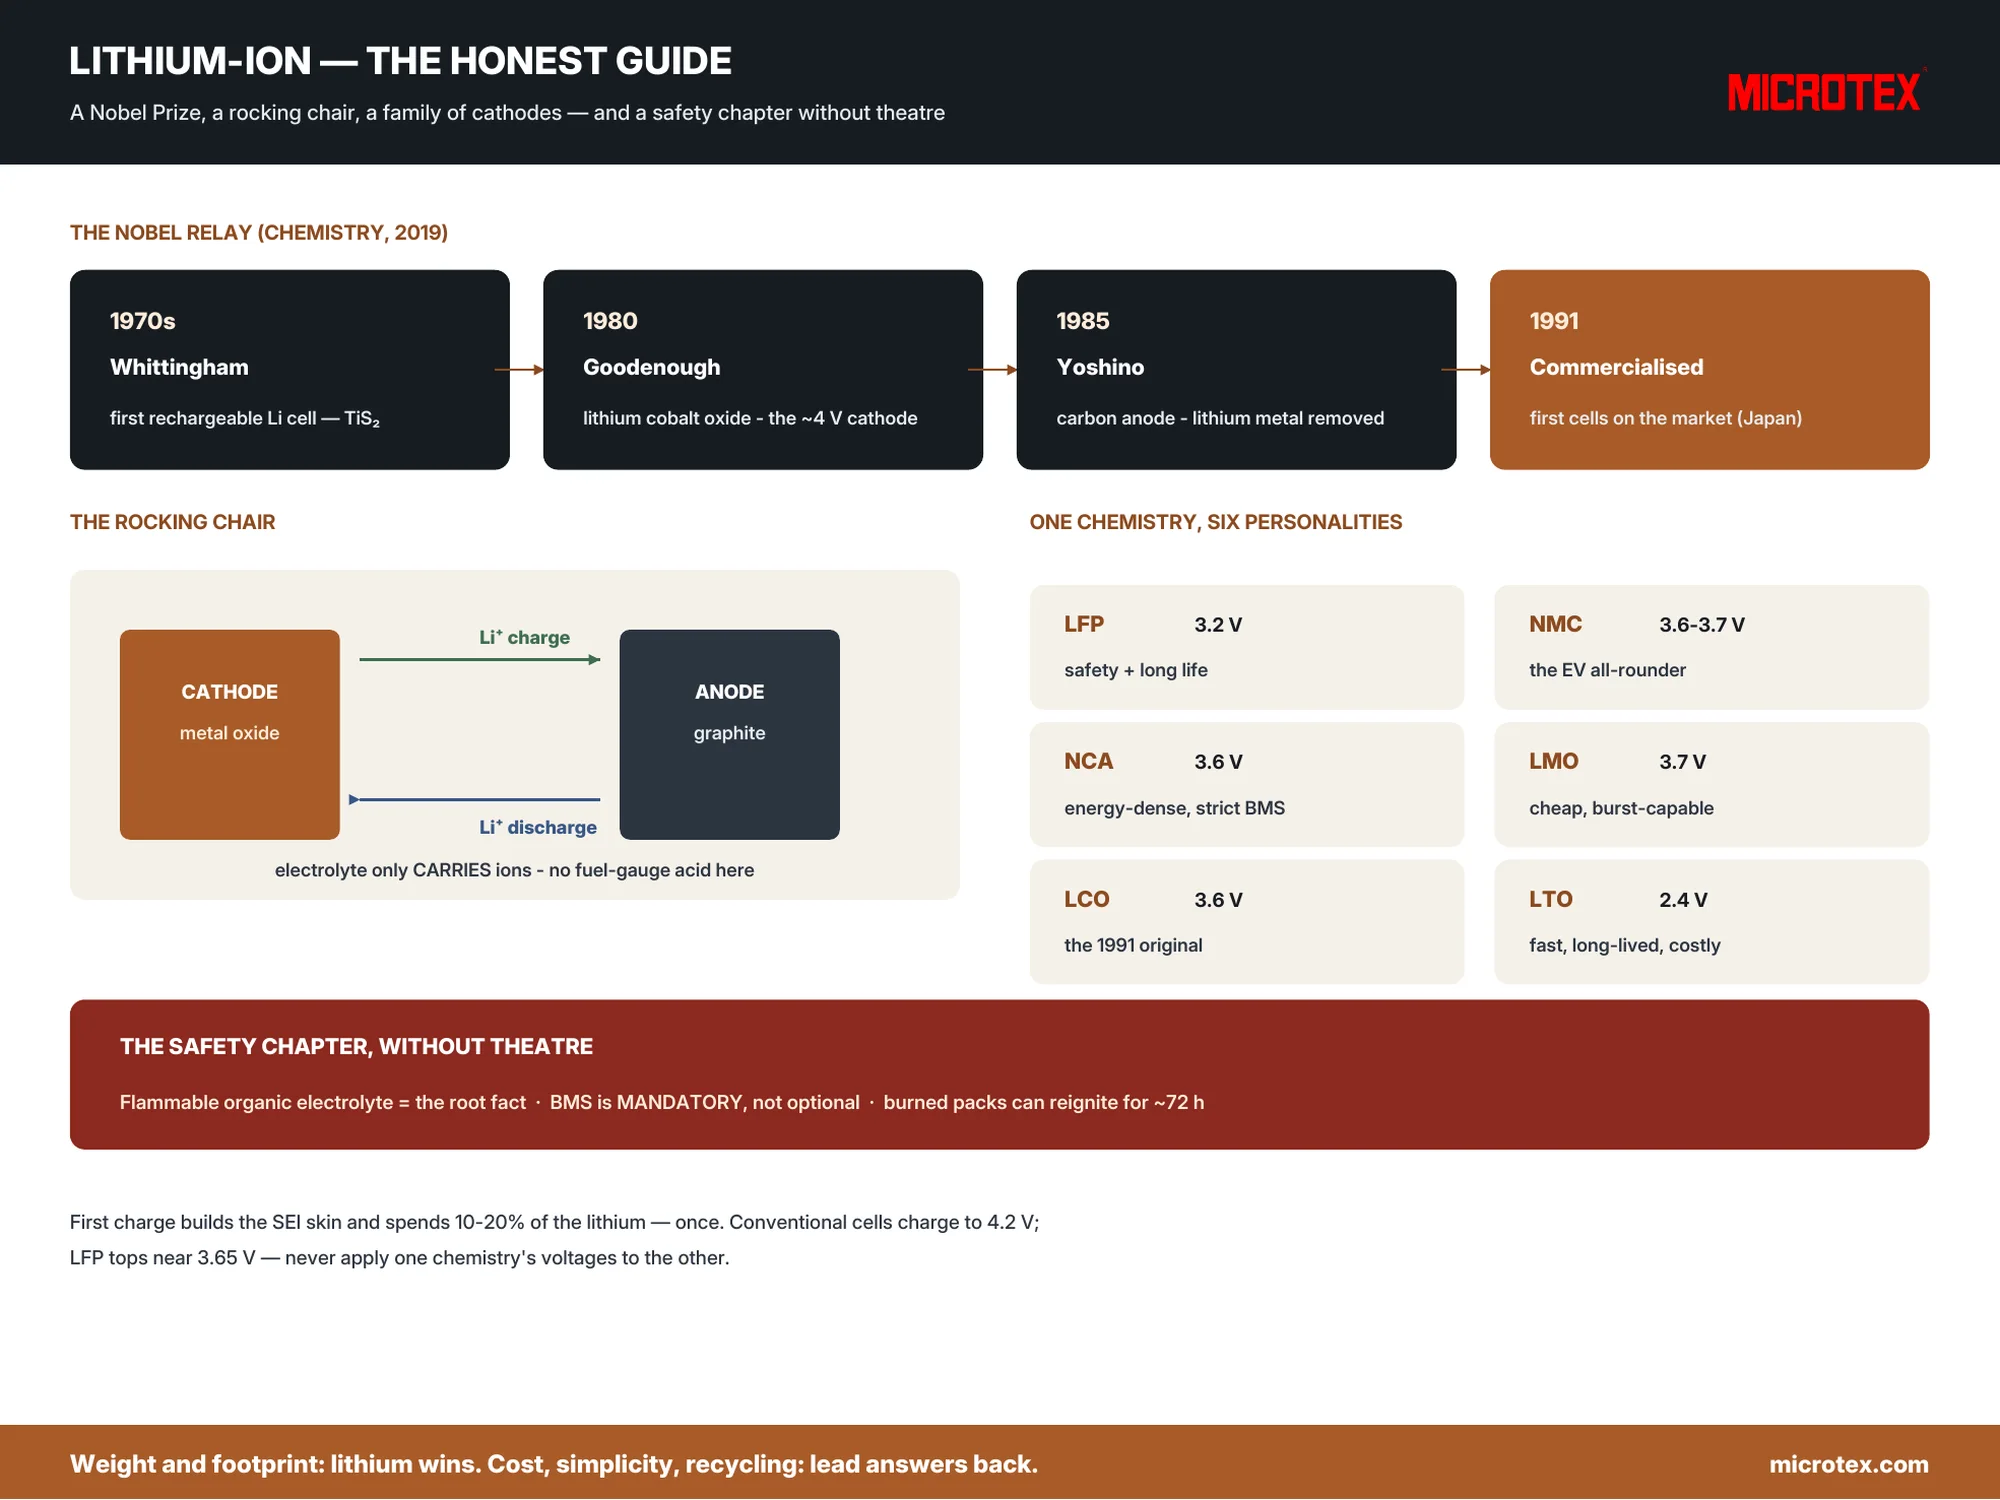Image resolution: width=2000 pixels, height=1500 pixels.
Task: Click the 'LFP tops near 3.65 V' line
Action: 399,1258
